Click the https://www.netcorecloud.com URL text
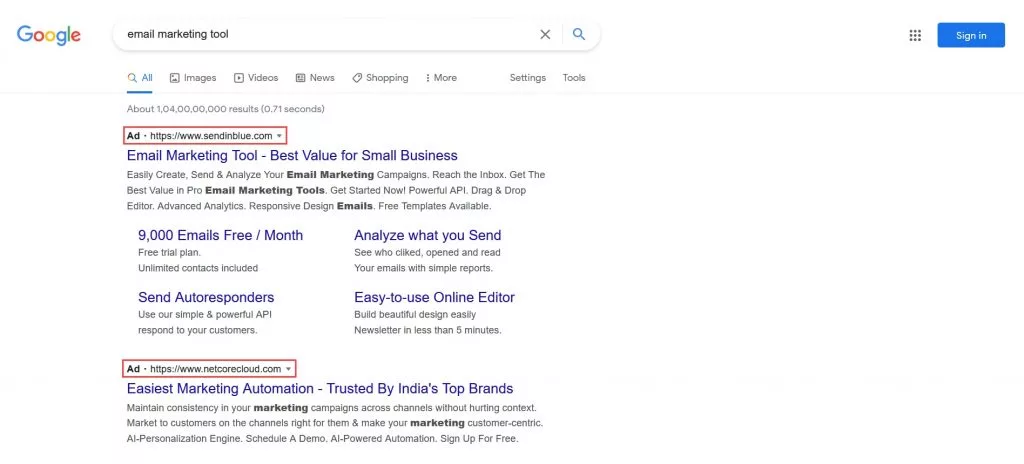This screenshot has height=464, width=1024. (216, 369)
